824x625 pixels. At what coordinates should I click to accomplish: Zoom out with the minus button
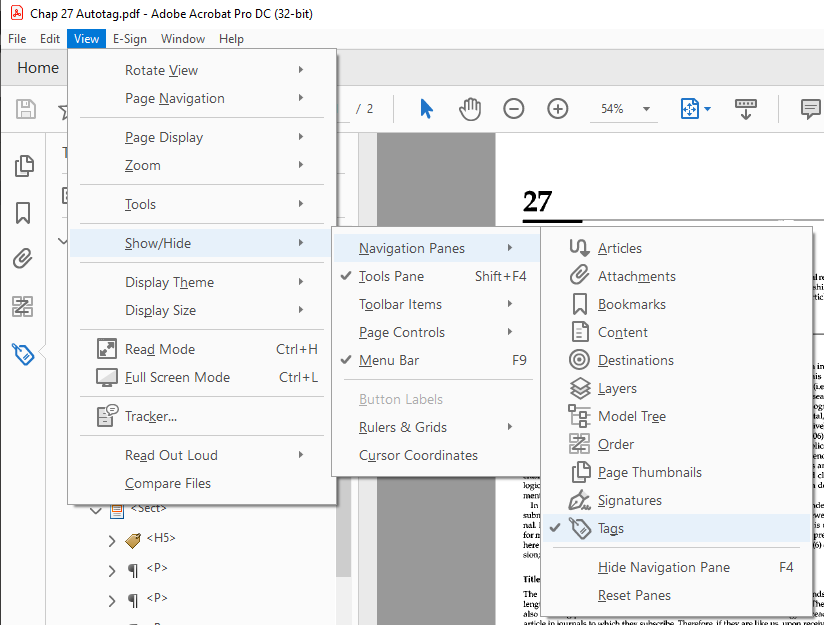[x=513, y=109]
